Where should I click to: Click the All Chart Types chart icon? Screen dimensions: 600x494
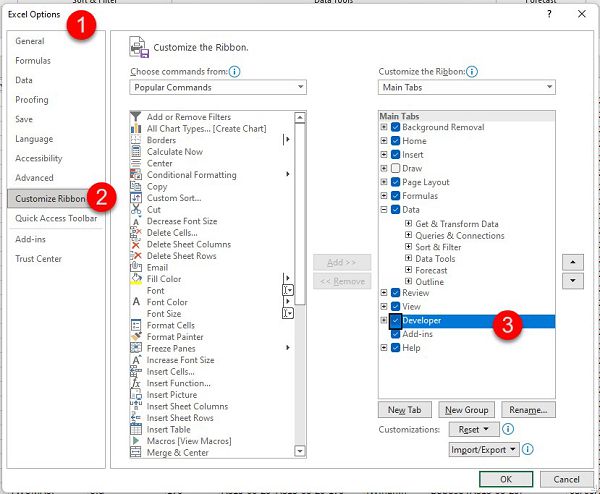tap(135, 128)
